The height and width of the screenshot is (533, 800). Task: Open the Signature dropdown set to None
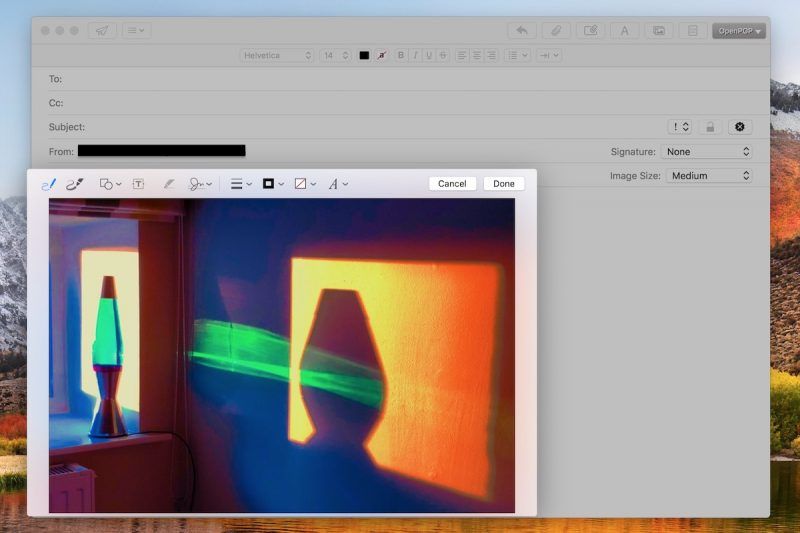pyautogui.click(x=707, y=152)
